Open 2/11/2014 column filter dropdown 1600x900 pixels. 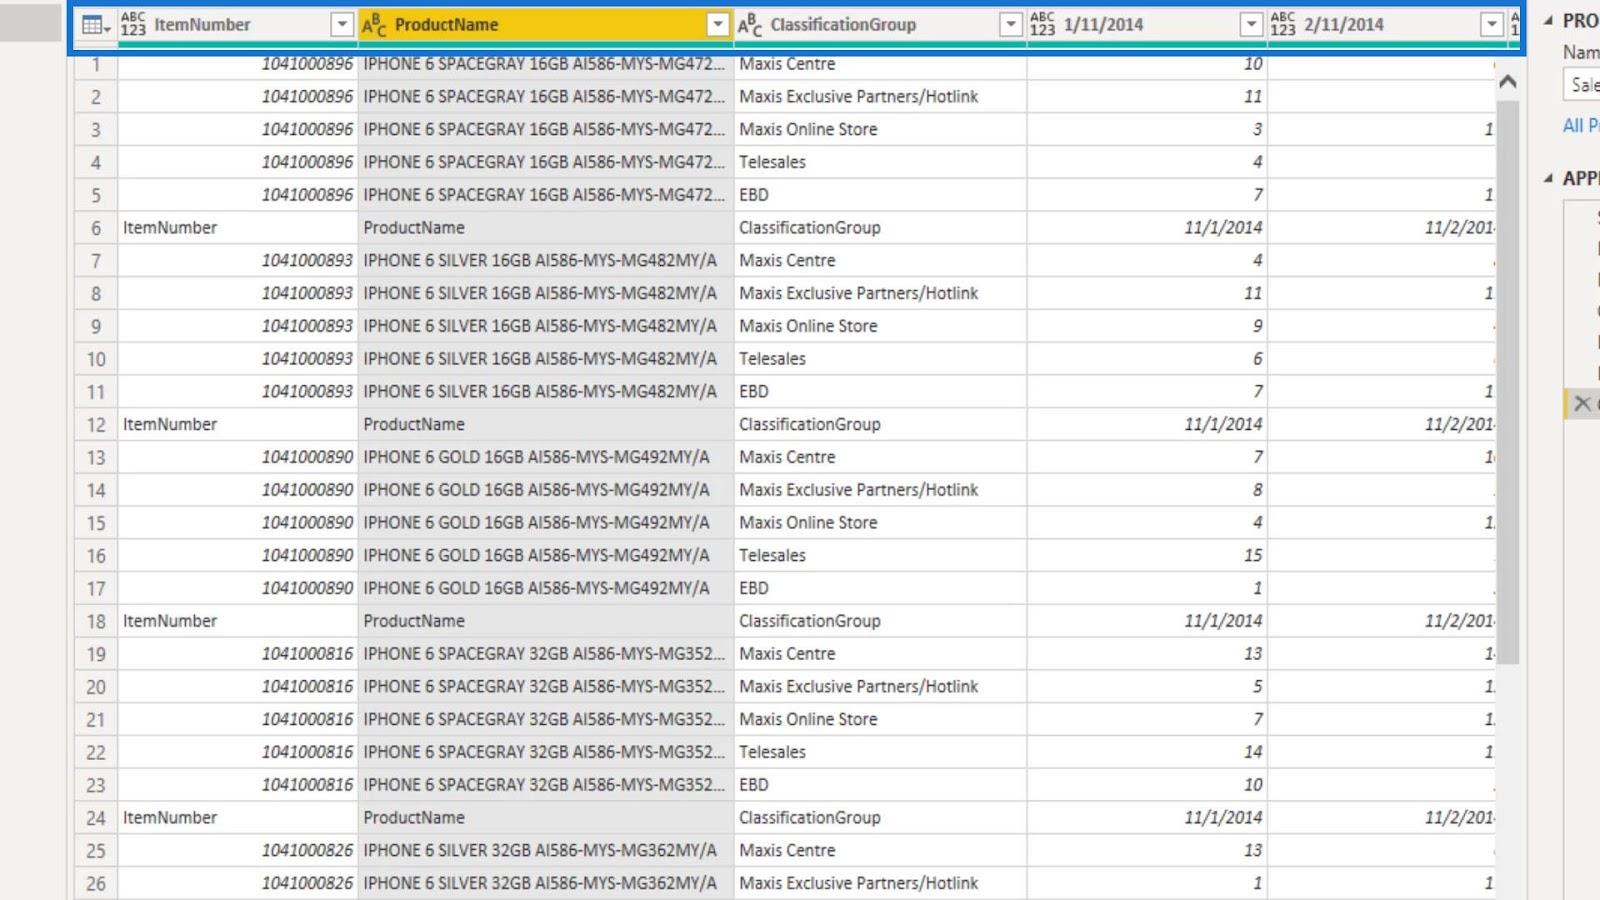1491,25
